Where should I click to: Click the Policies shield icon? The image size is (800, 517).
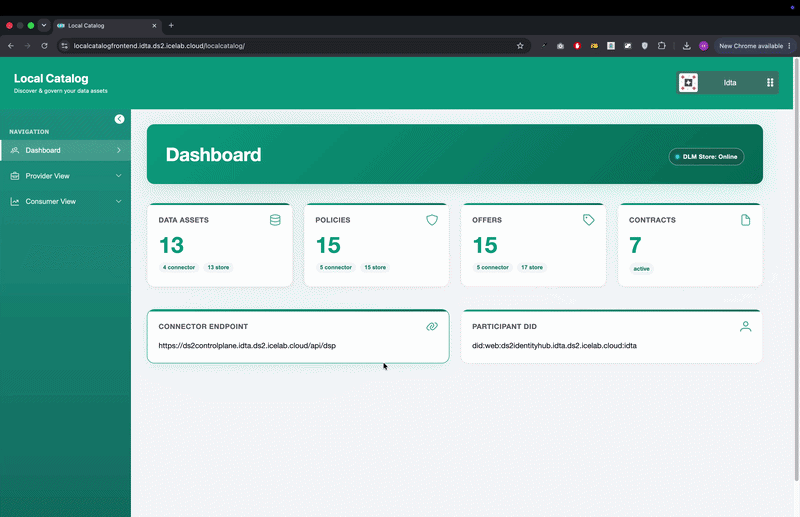coord(432,220)
